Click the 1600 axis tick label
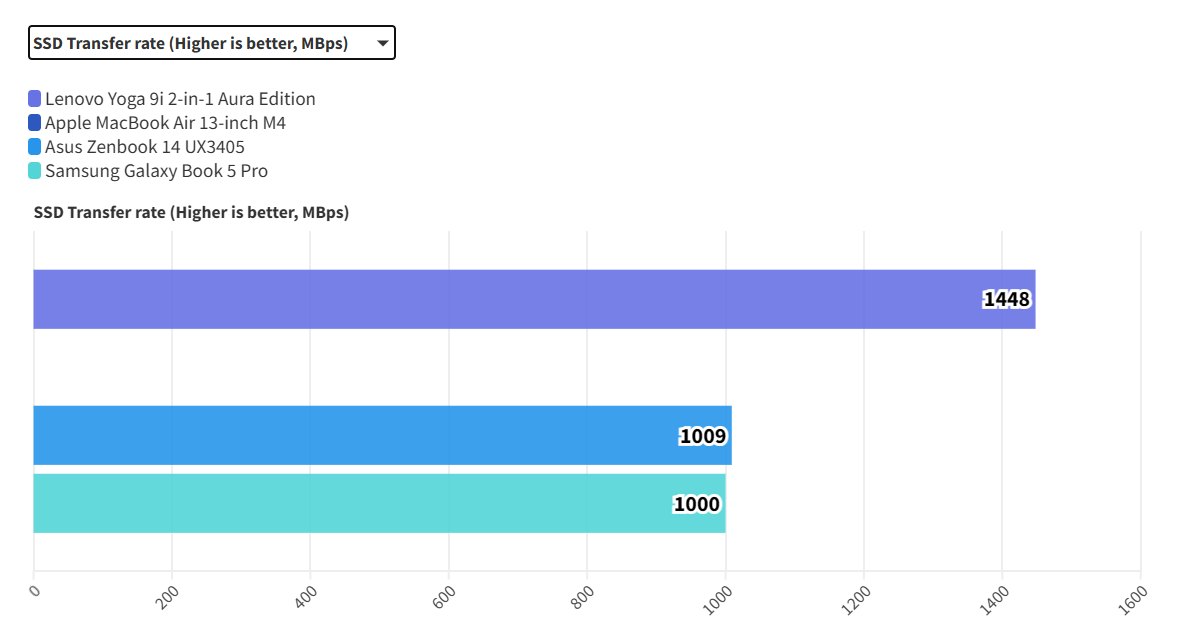Viewport: 1177px width, 631px height. point(1135,599)
